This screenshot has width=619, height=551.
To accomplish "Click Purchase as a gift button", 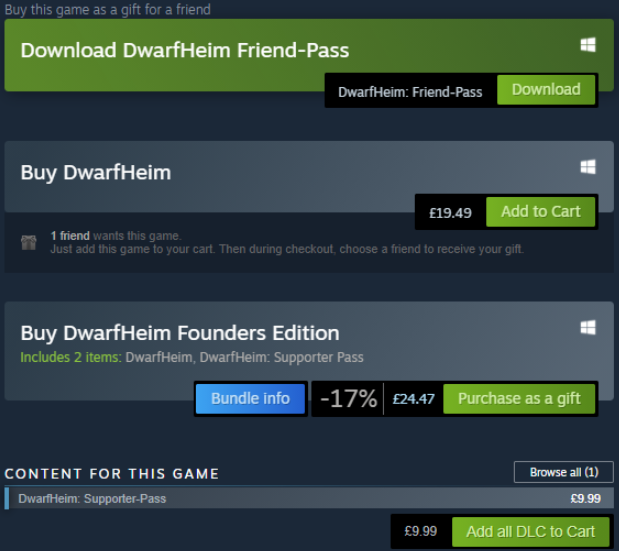I will click(x=519, y=399).
